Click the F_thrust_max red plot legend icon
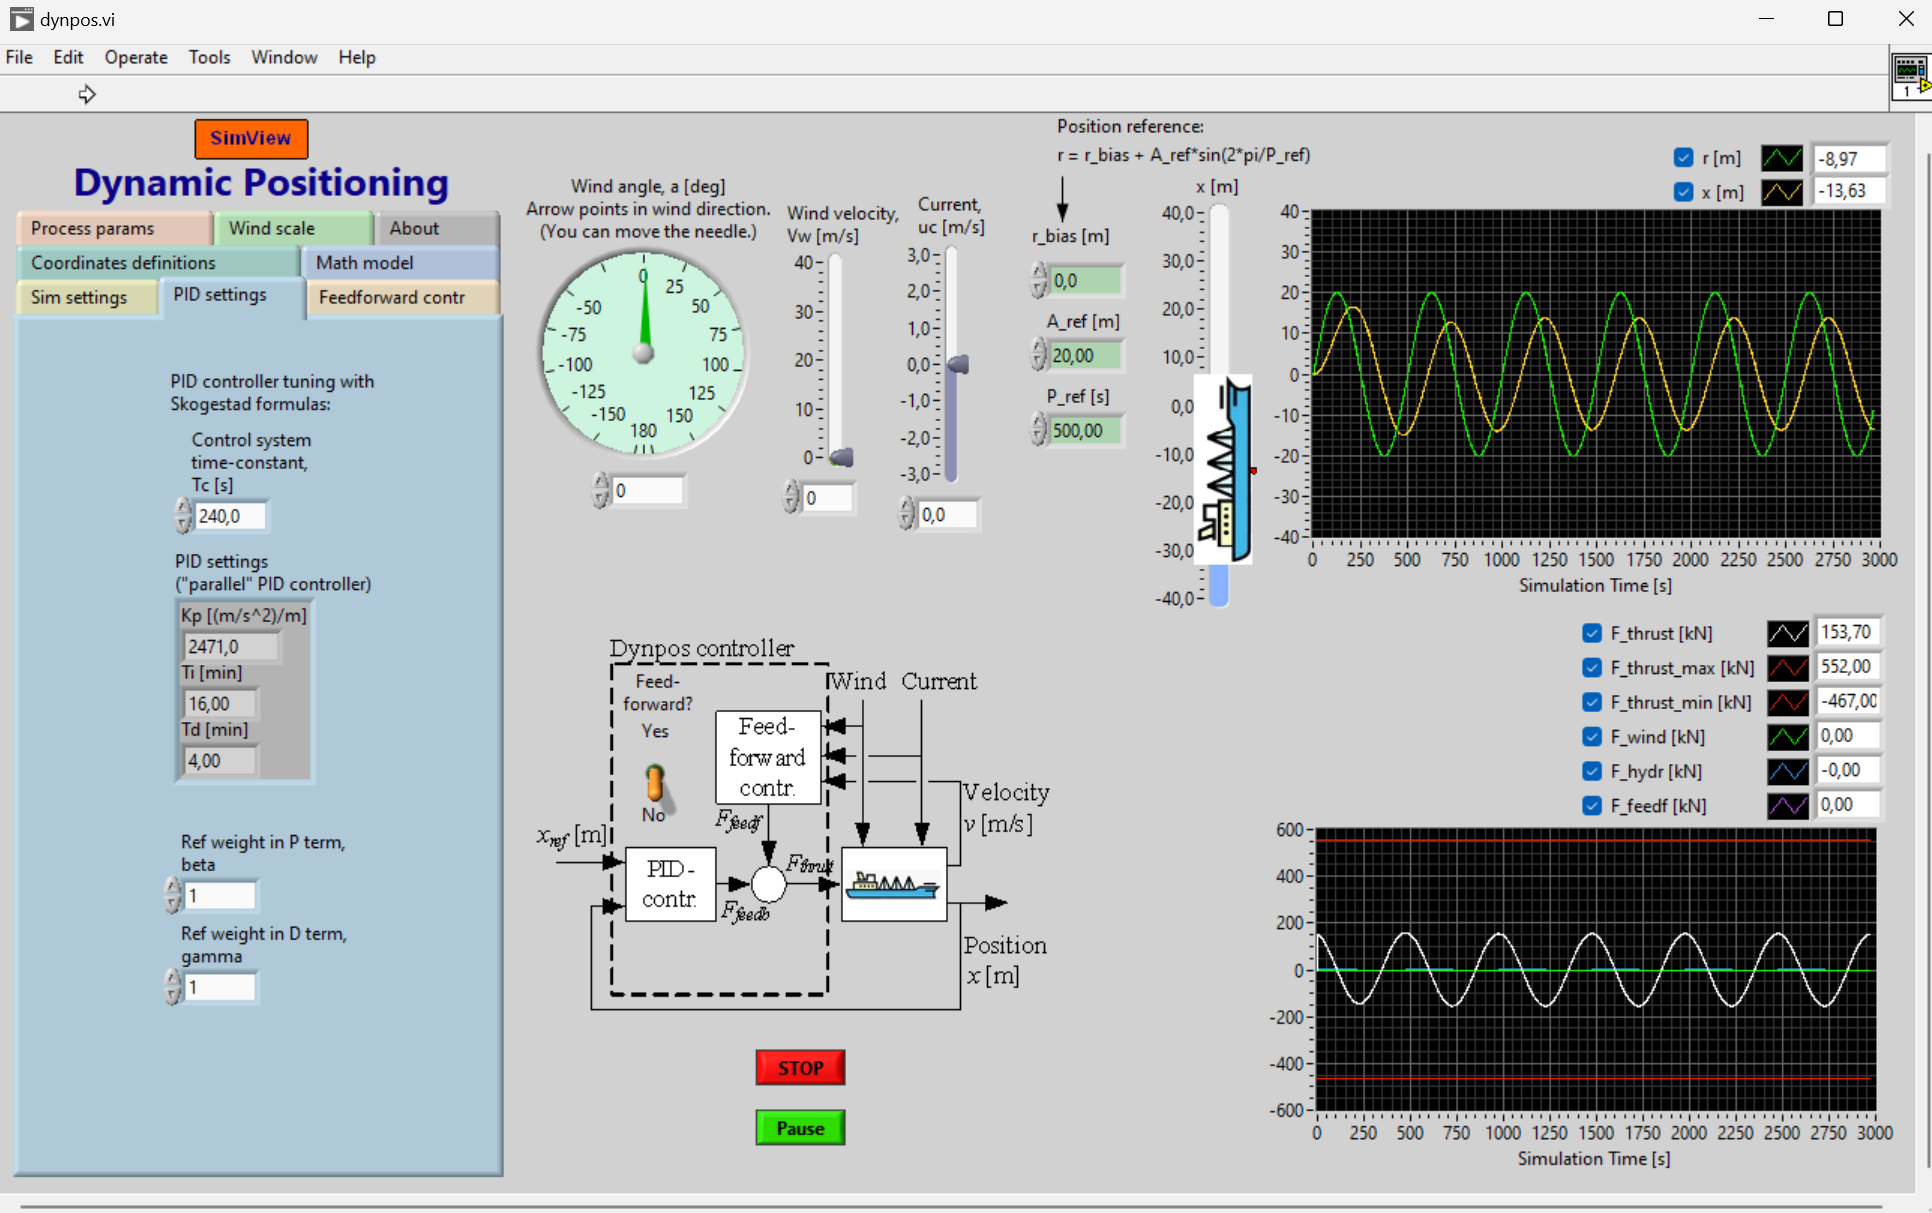 (1787, 668)
